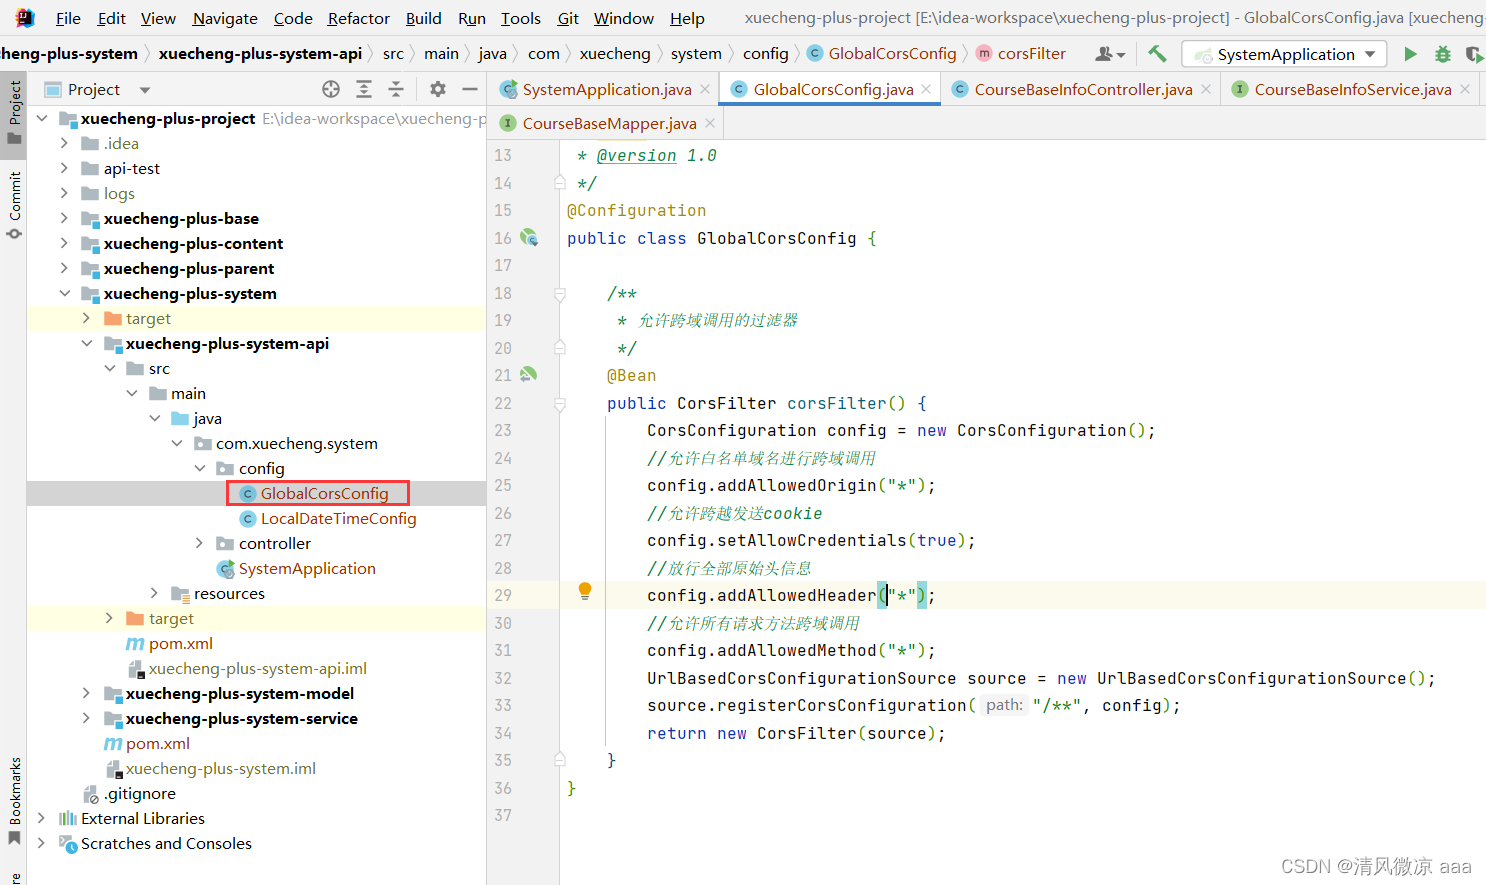Screen dimensions: 1486x885
Task: Toggle fold end marker on line 14
Action: 560,183
